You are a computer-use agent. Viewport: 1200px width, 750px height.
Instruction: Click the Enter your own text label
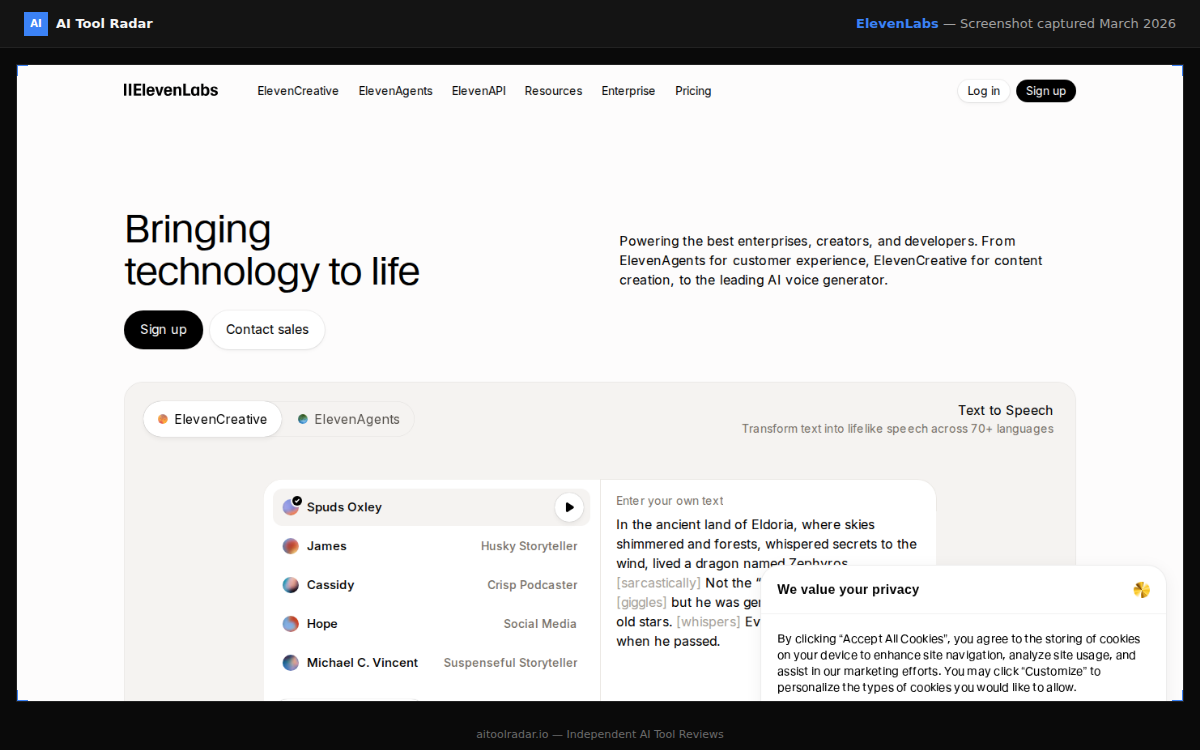tap(670, 501)
